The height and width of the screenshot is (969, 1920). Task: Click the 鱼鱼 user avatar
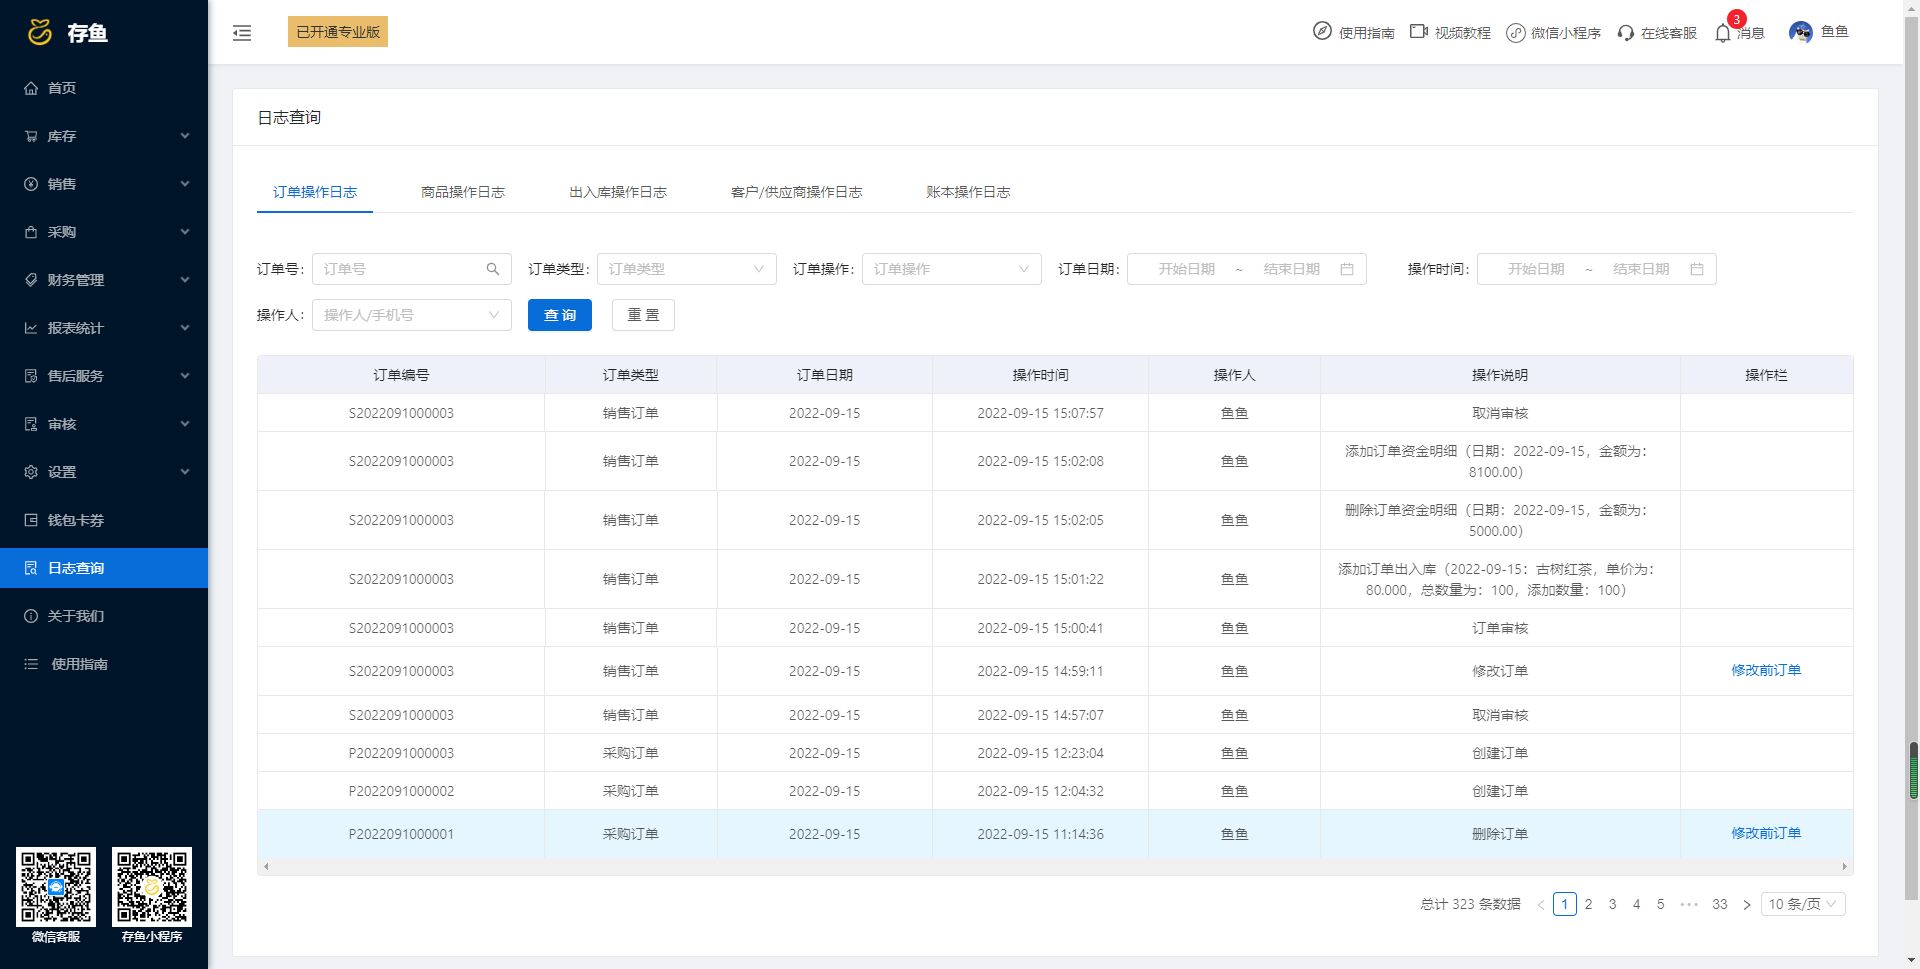[1801, 32]
